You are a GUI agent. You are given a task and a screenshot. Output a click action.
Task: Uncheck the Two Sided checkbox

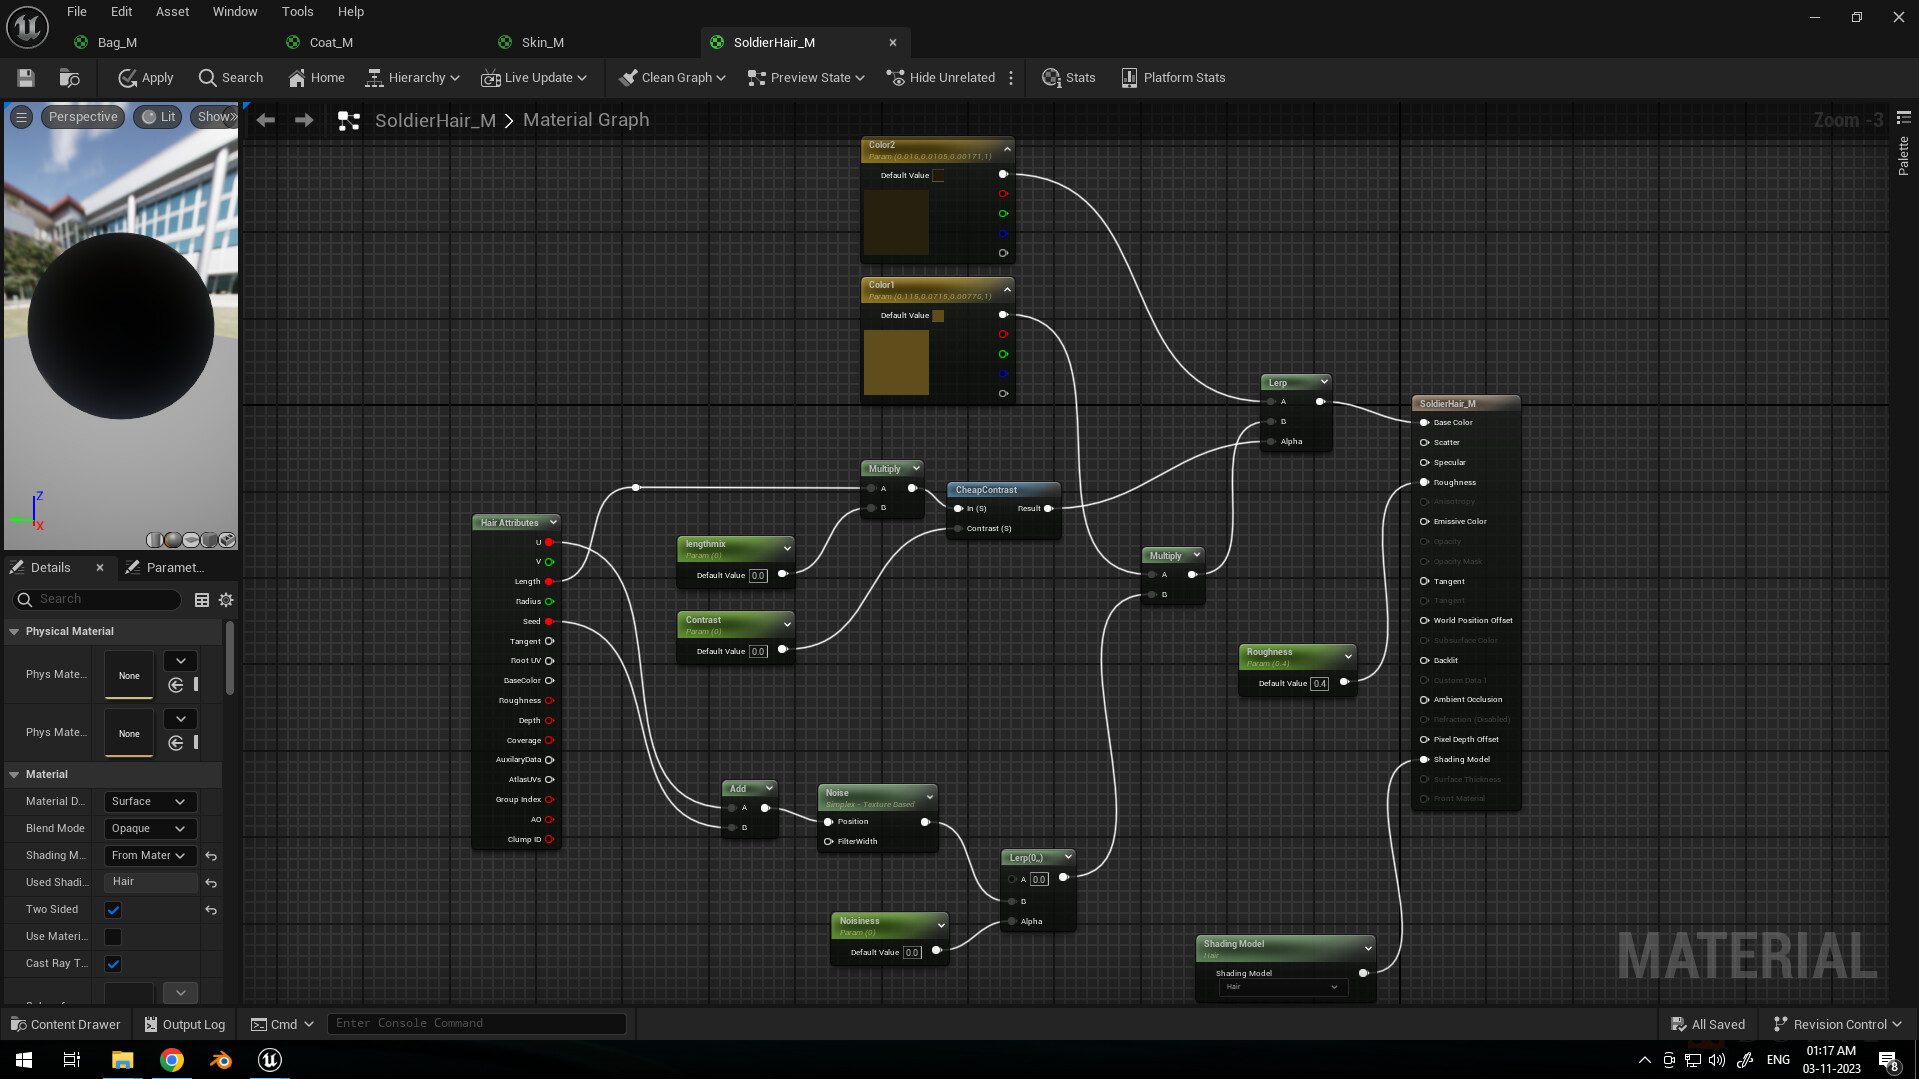point(113,910)
